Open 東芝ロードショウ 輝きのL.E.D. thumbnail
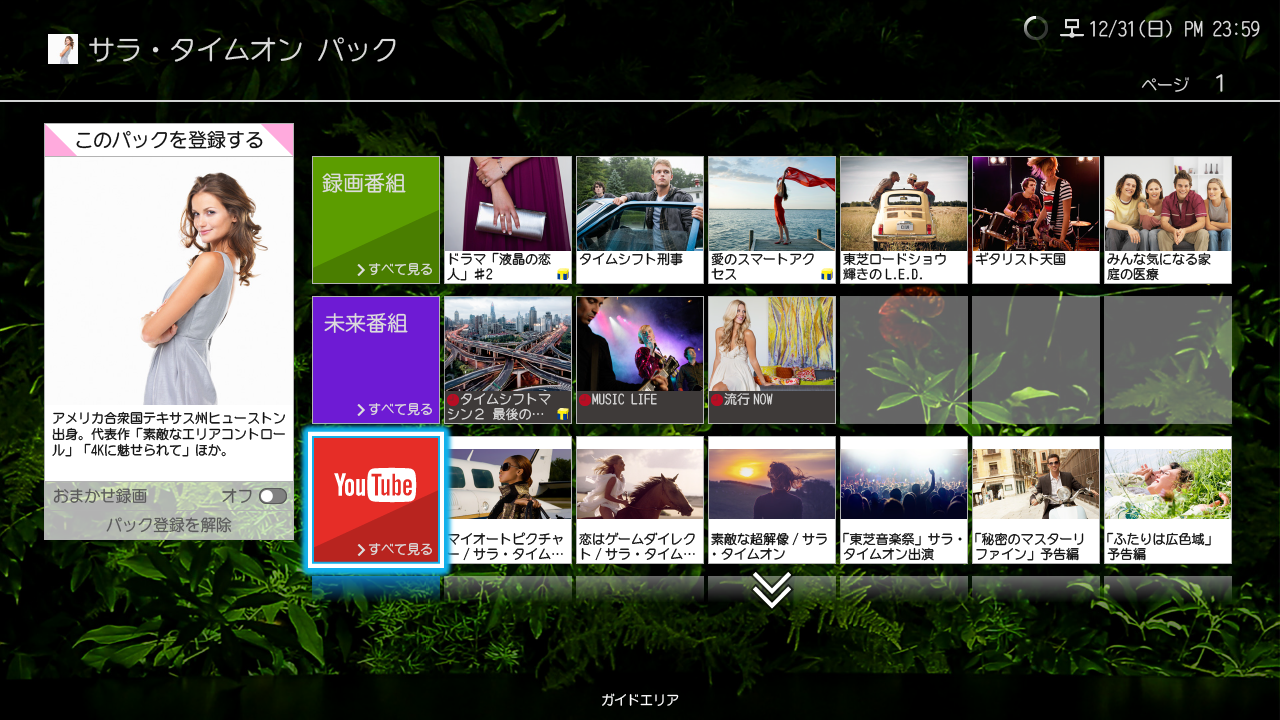The image size is (1280, 720). 904,220
